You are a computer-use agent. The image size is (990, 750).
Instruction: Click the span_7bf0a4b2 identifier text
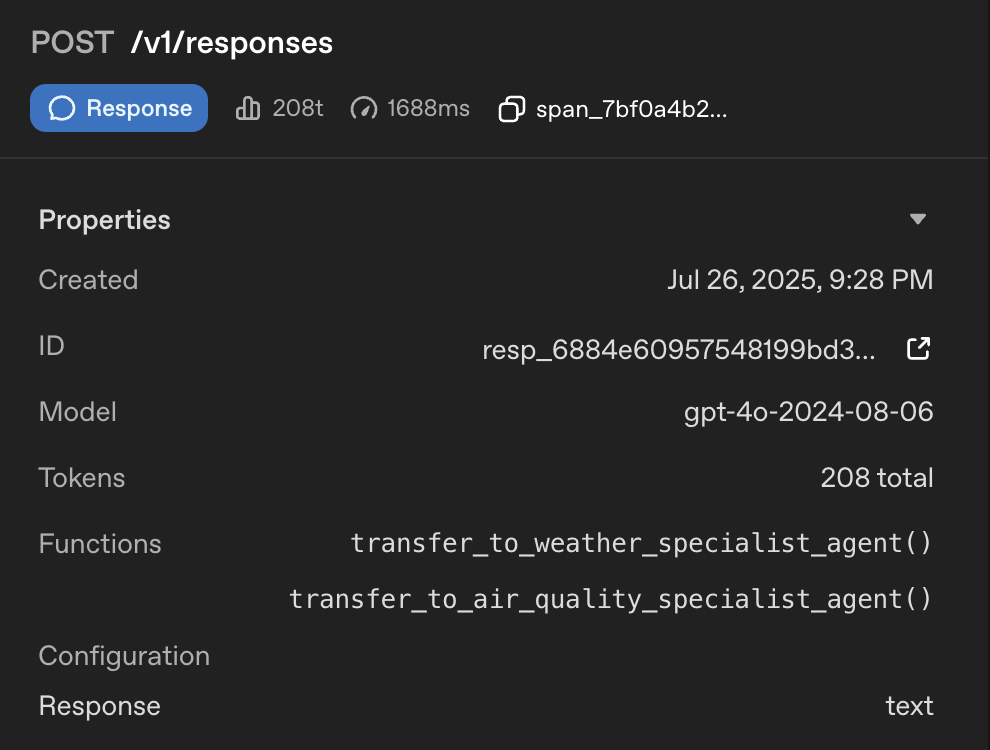point(631,109)
